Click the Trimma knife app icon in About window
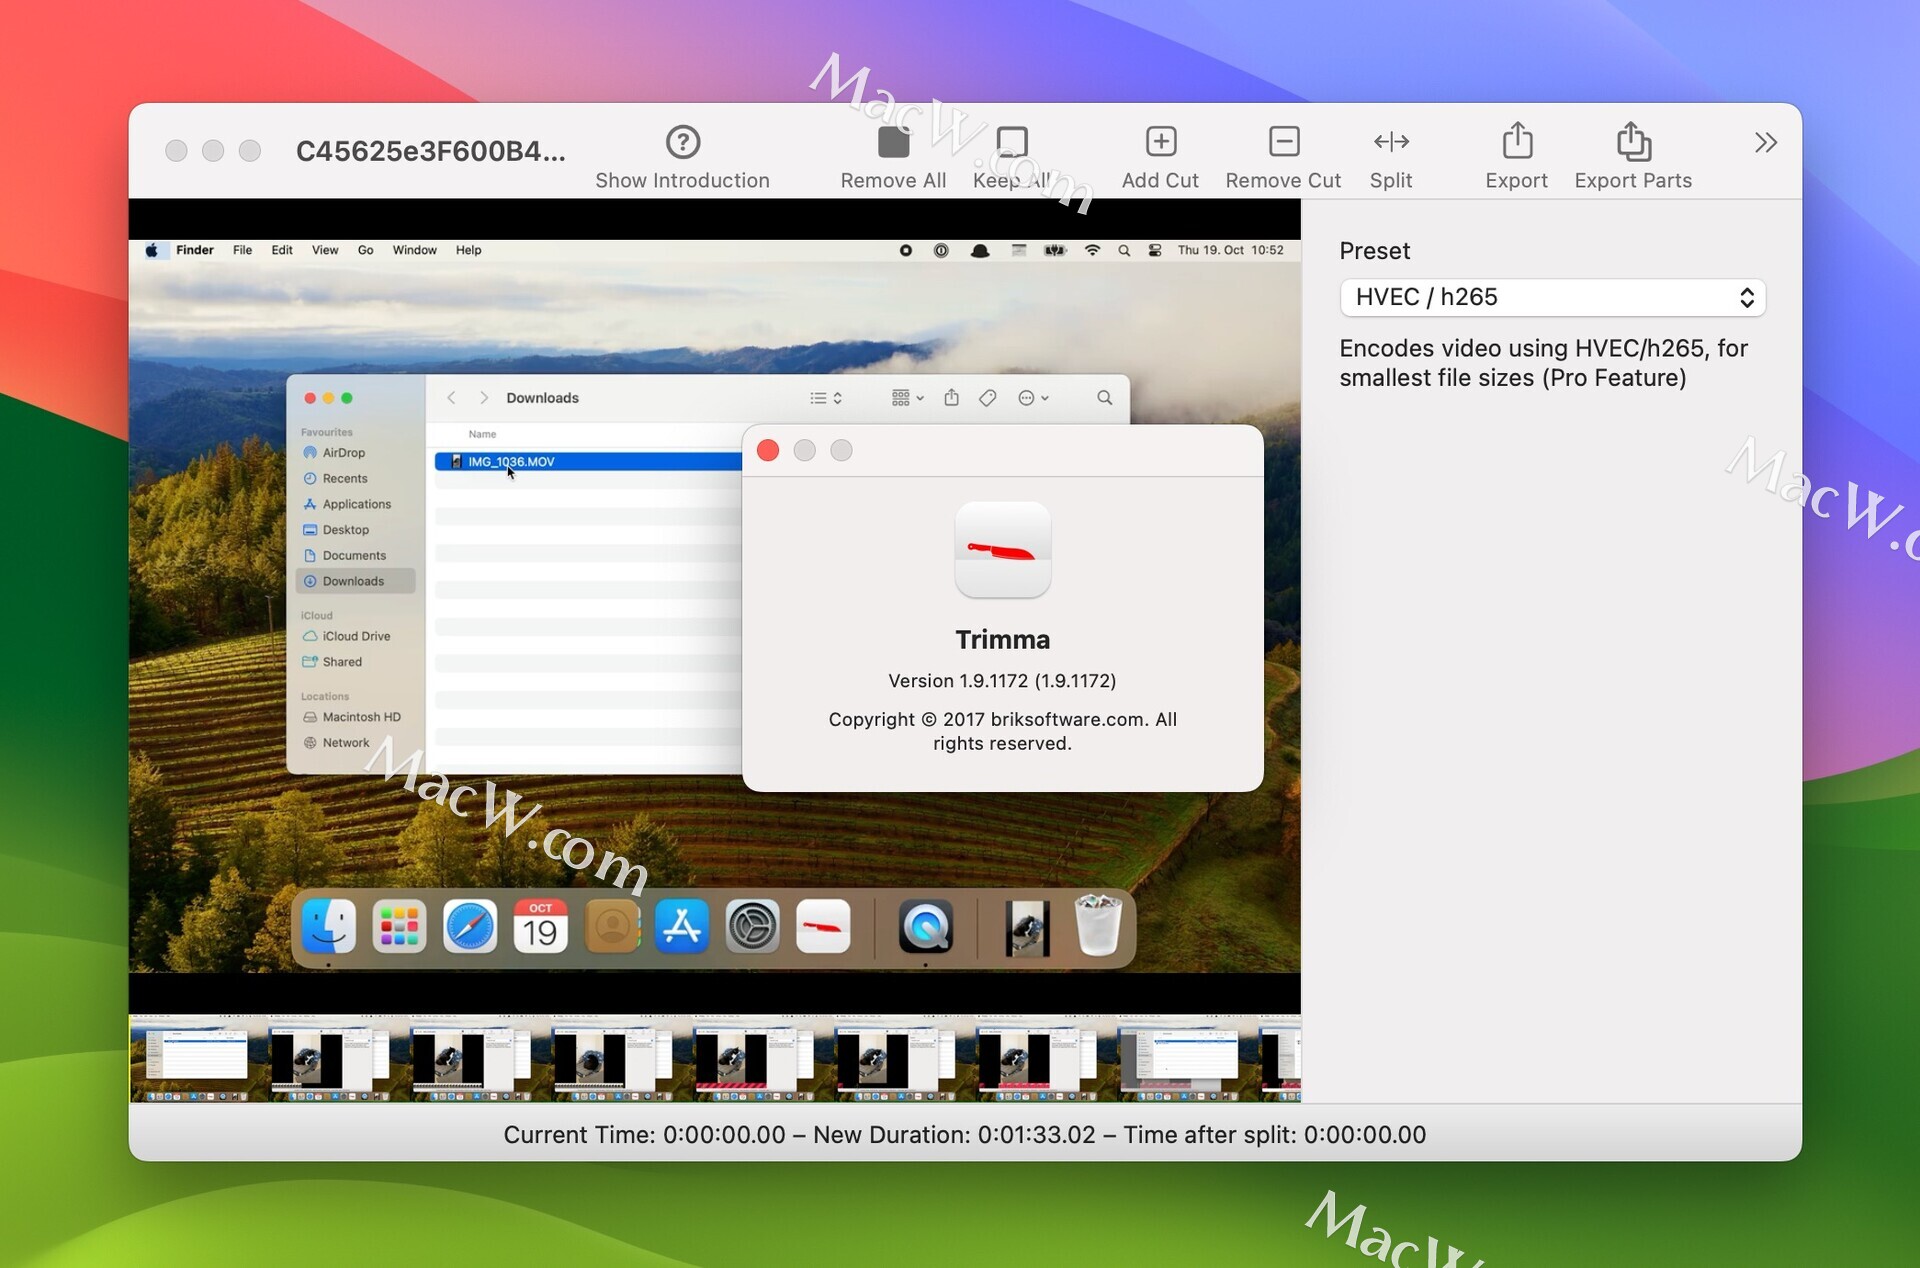This screenshot has height=1268, width=1920. coord(1002,550)
